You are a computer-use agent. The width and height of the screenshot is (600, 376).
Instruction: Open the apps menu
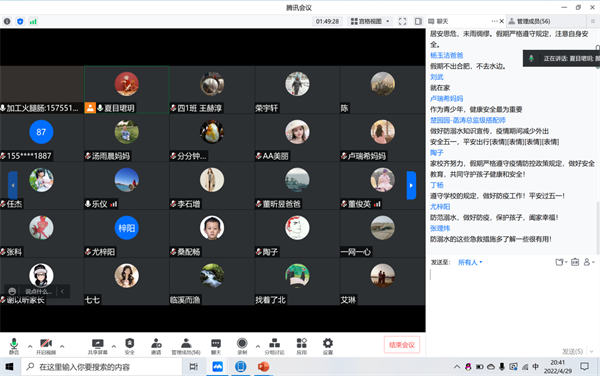[x=302, y=346]
